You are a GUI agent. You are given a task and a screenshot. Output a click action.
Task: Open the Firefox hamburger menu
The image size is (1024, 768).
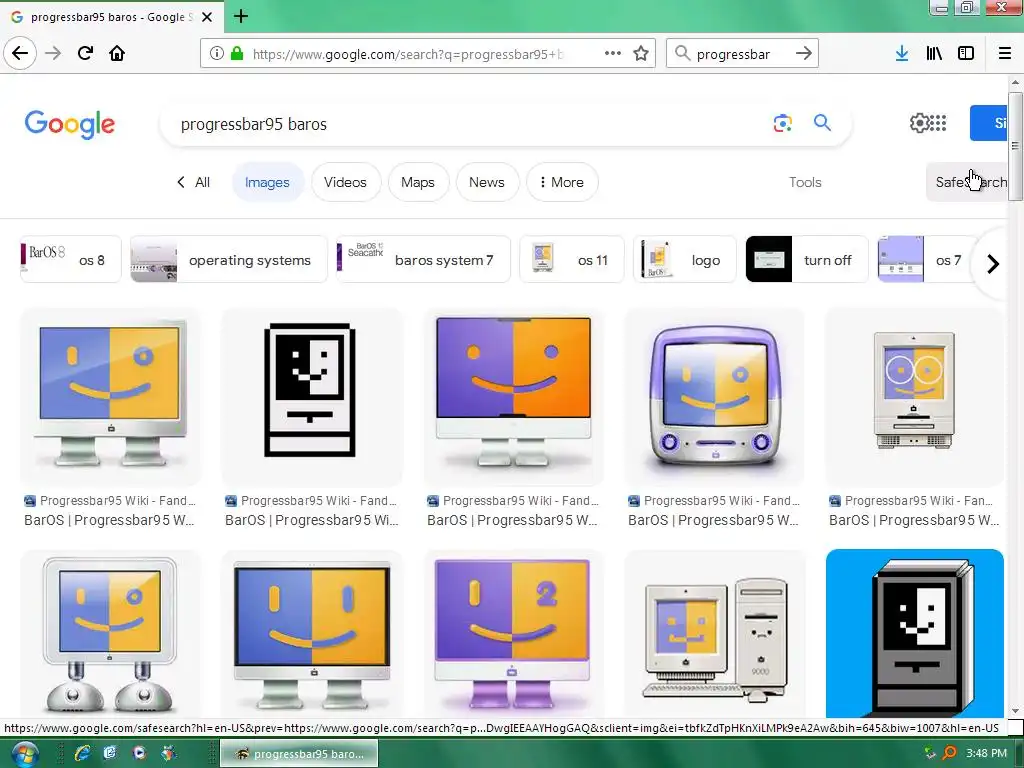click(x=1004, y=54)
